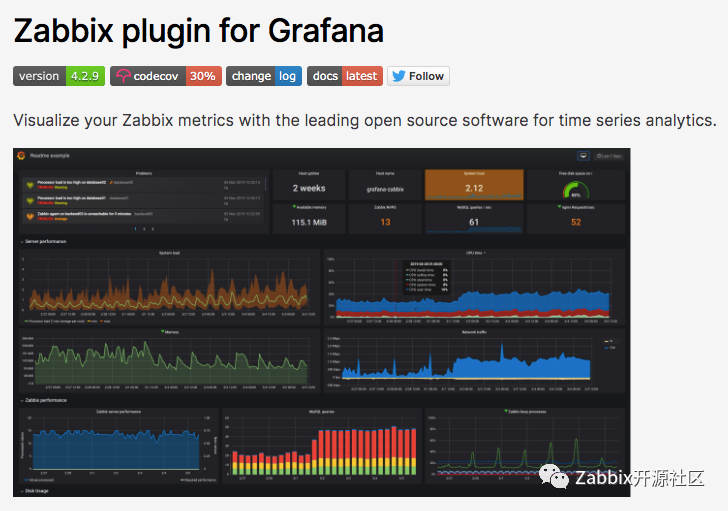
Task: Click the System load graph panel title
Action: click(169, 253)
